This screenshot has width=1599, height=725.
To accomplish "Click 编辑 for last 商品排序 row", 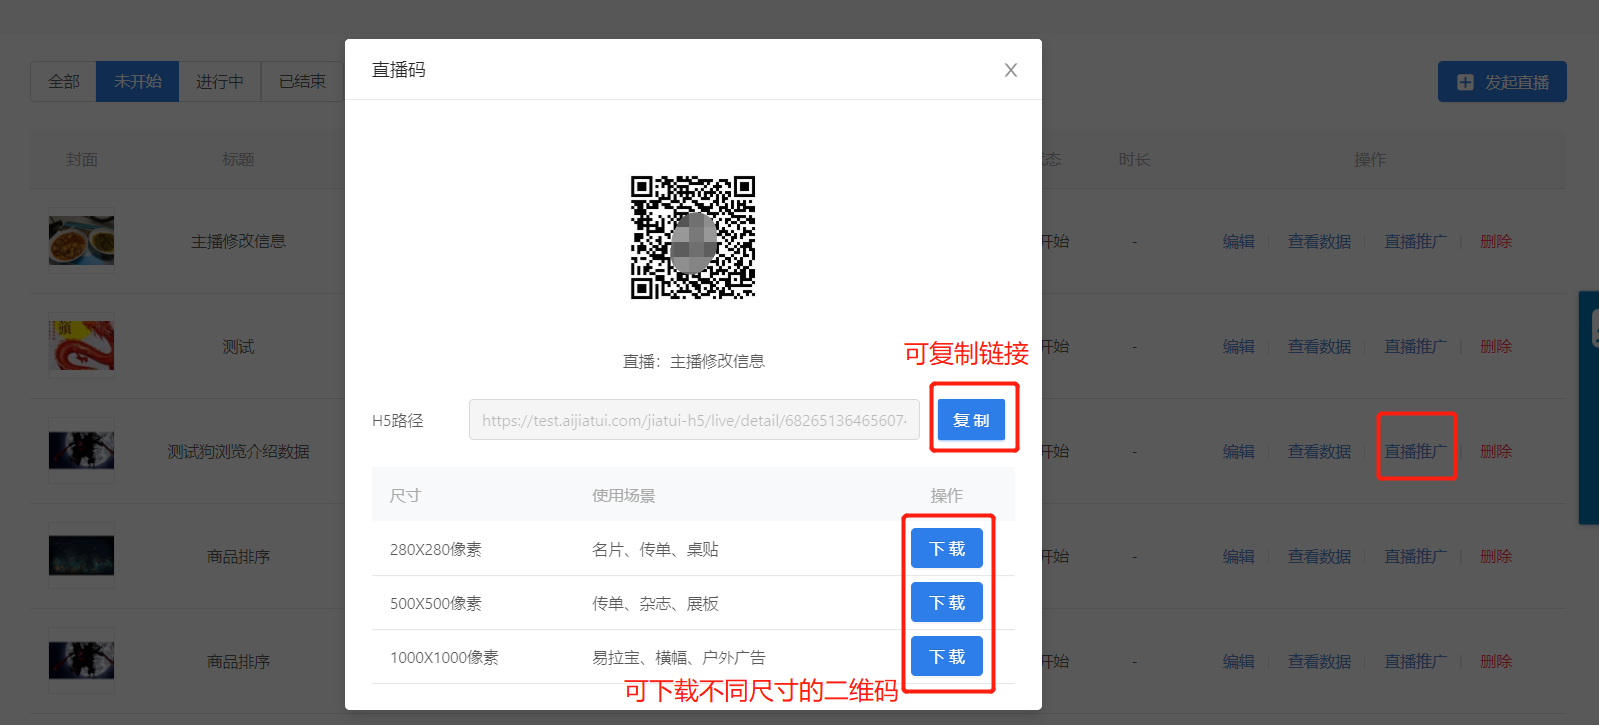I will click(1238, 661).
